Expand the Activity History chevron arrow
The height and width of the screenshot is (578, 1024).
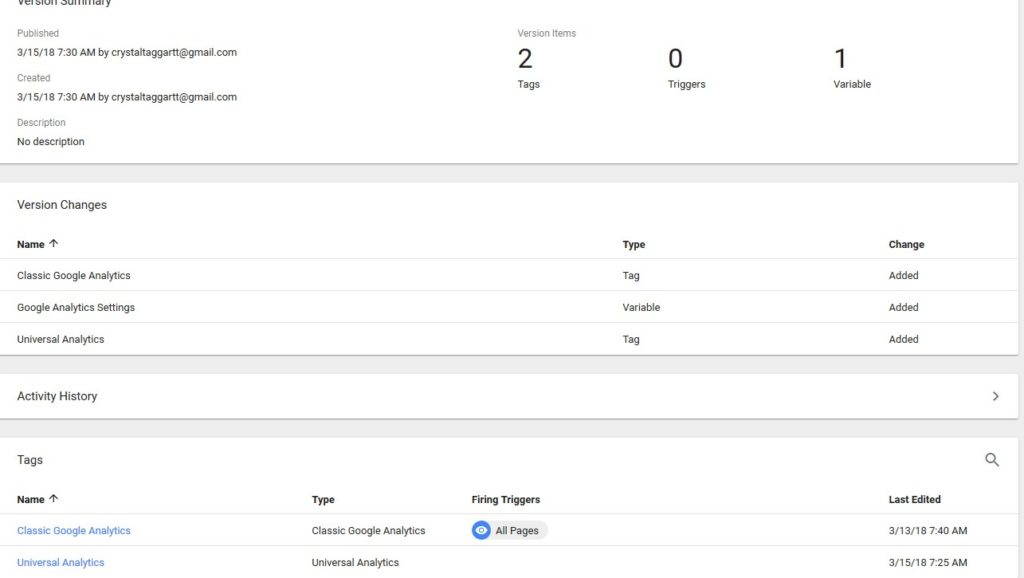click(995, 396)
